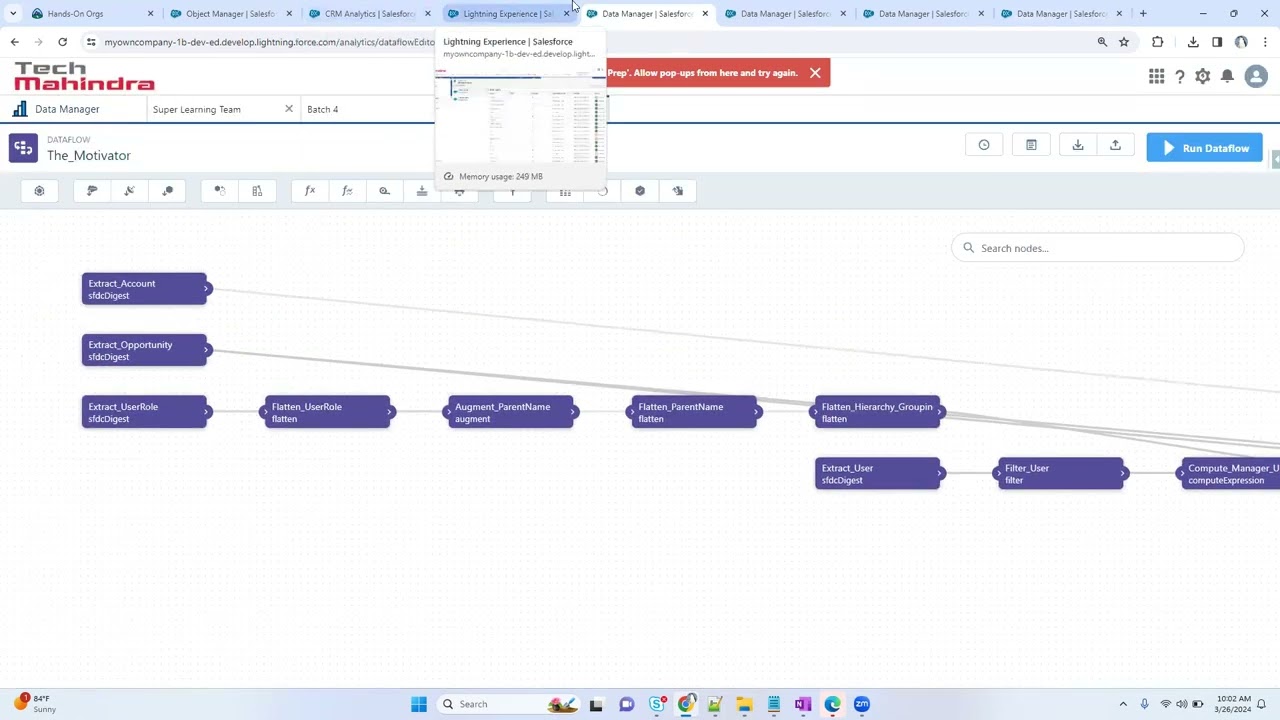This screenshot has height=720, width=1280.
Task: Add a flatten node from toolbar
Action: click(x=422, y=191)
